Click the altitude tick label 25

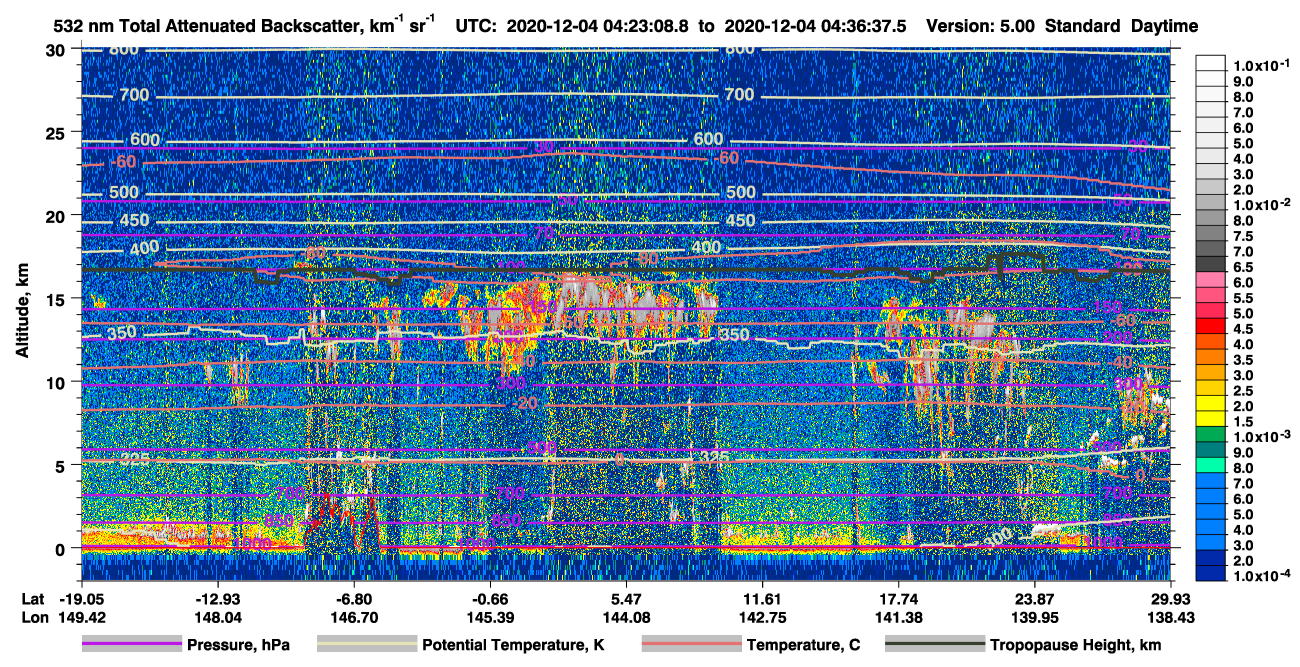point(58,133)
